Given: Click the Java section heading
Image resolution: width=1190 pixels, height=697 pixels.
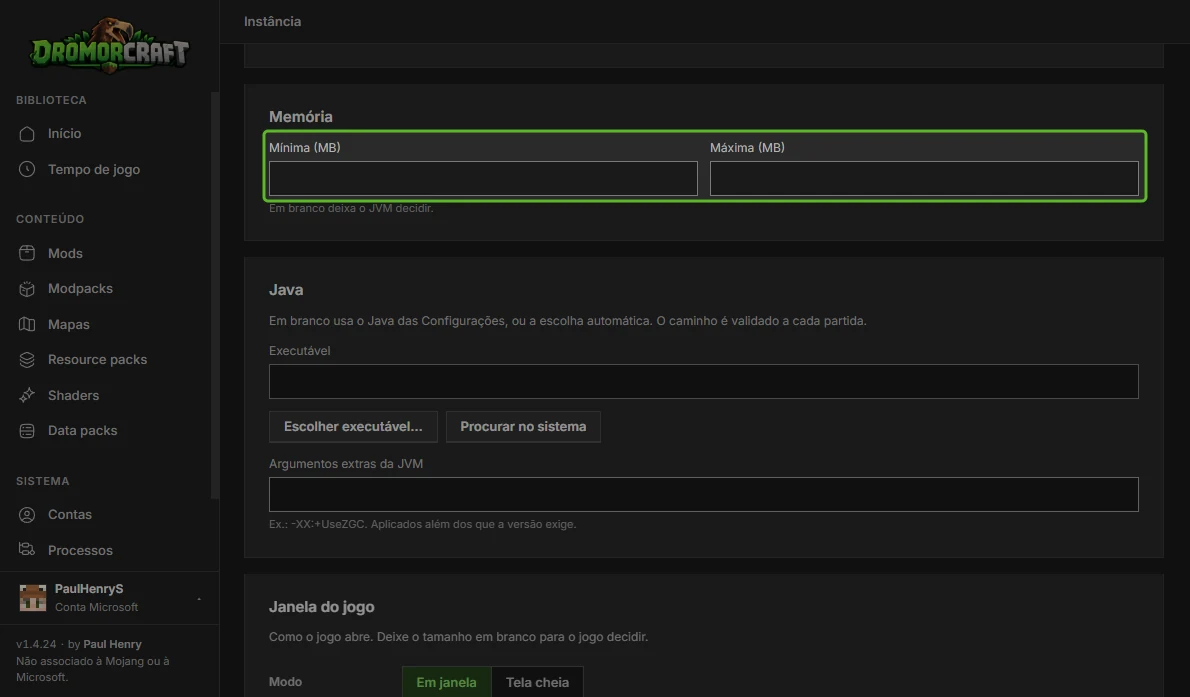Looking at the screenshot, I should click(x=286, y=289).
